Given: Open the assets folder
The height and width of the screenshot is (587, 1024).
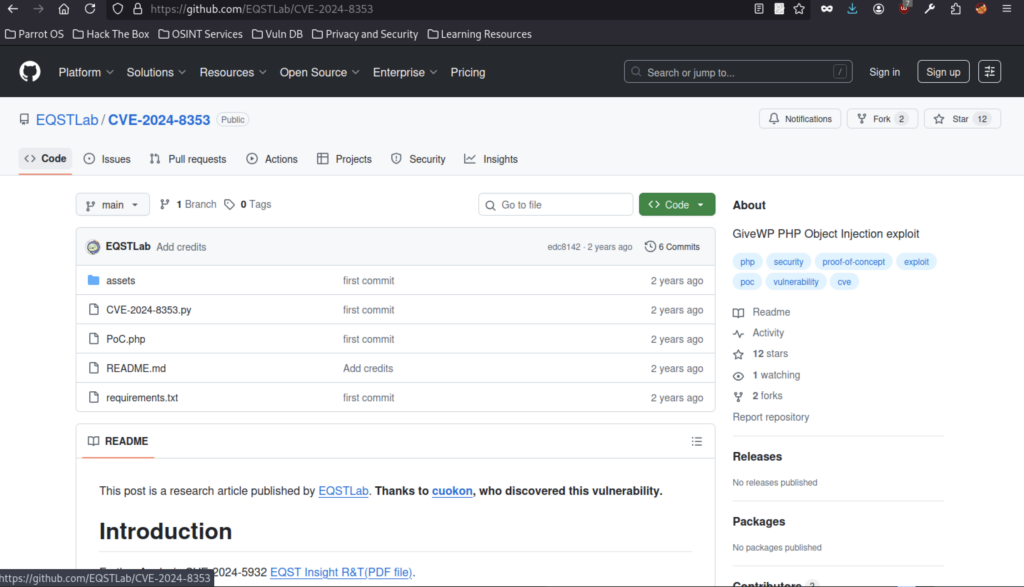Looking at the screenshot, I should click(x=120, y=281).
